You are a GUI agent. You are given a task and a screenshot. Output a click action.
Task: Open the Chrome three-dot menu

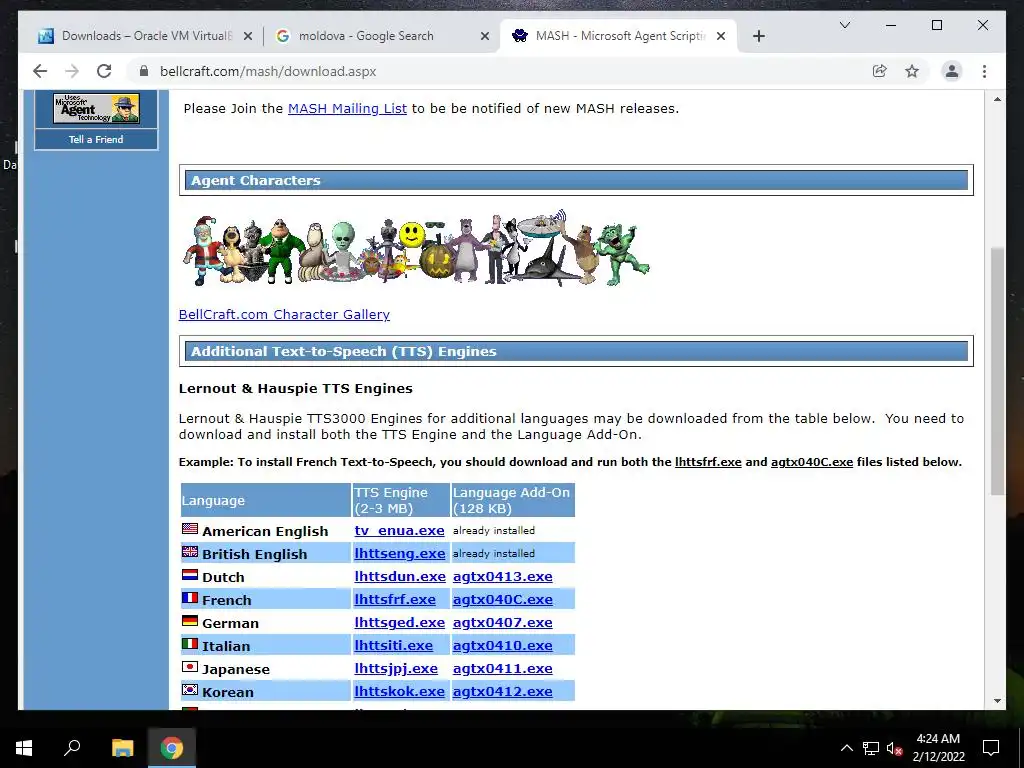[x=984, y=71]
